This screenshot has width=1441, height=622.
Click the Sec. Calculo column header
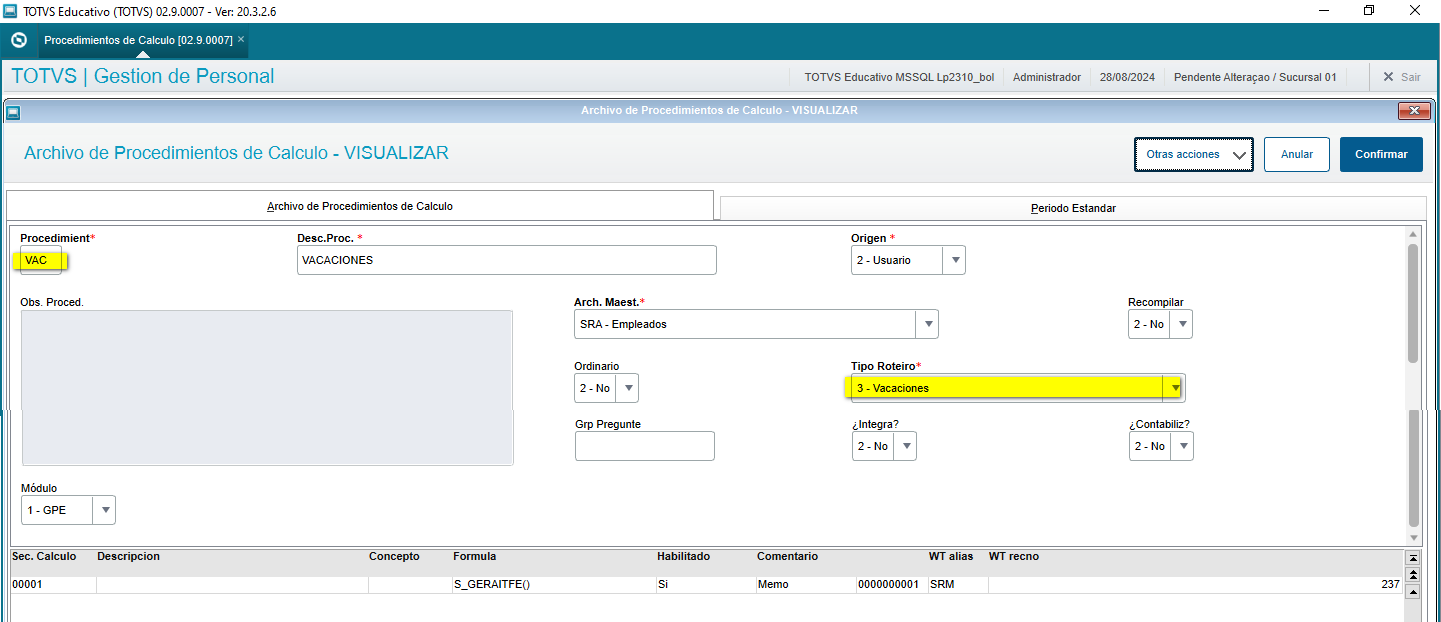[43, 556]
